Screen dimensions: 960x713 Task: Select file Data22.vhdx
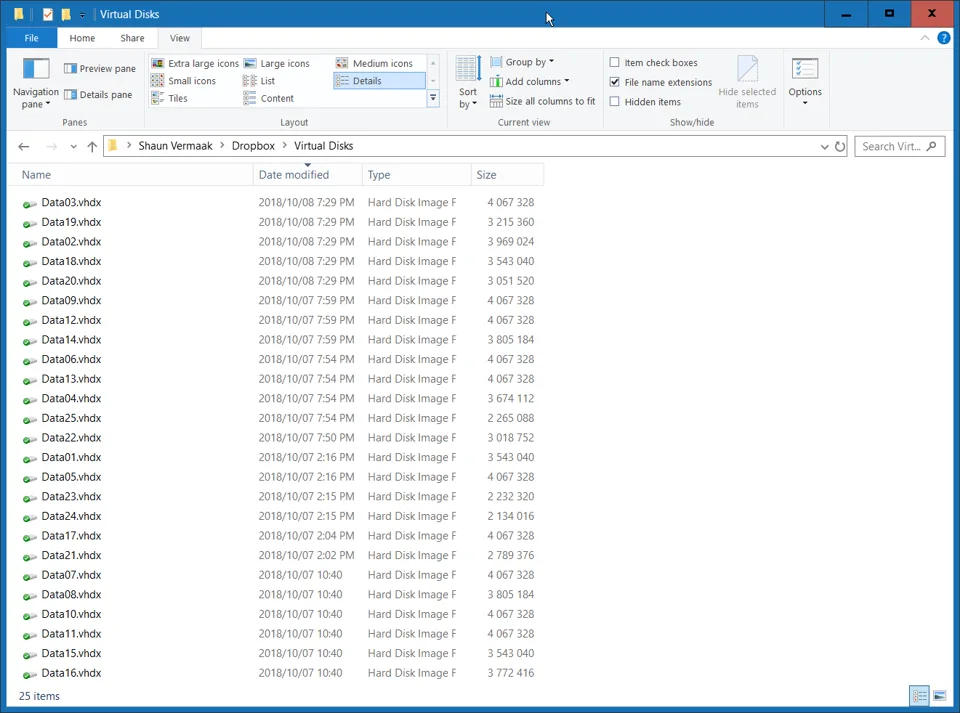(71, 438)
